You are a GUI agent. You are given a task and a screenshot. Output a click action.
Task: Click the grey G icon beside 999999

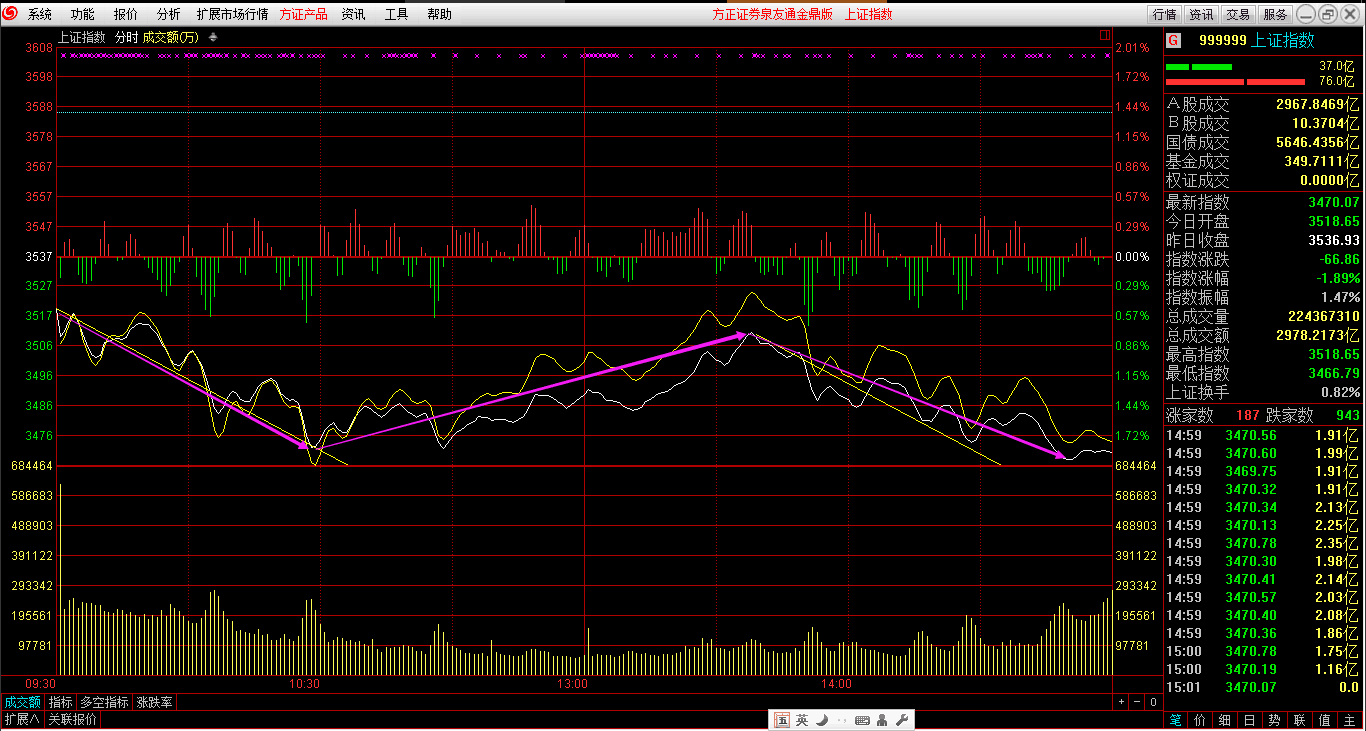click(1173, 41)
